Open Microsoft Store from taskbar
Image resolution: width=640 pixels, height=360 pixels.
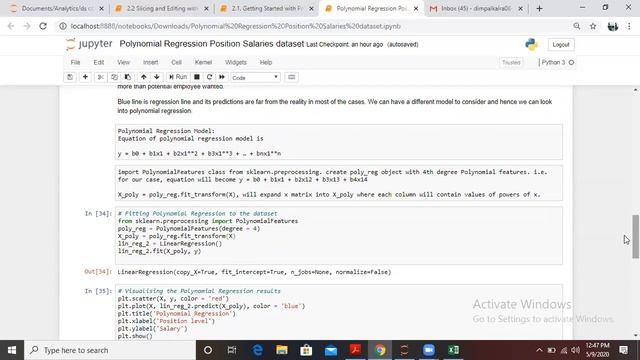point(306,350)
